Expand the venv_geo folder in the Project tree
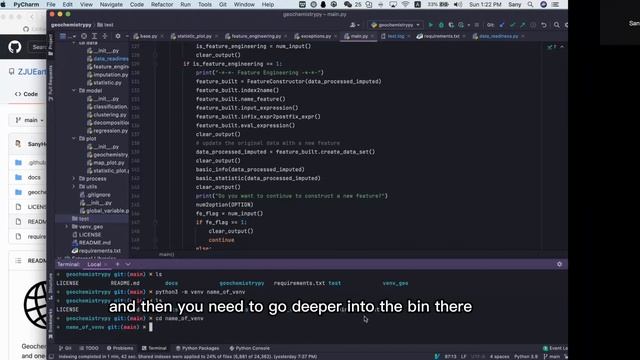Image resolution: width=640 pixels, height=360 pixels. tap(67, 227)
